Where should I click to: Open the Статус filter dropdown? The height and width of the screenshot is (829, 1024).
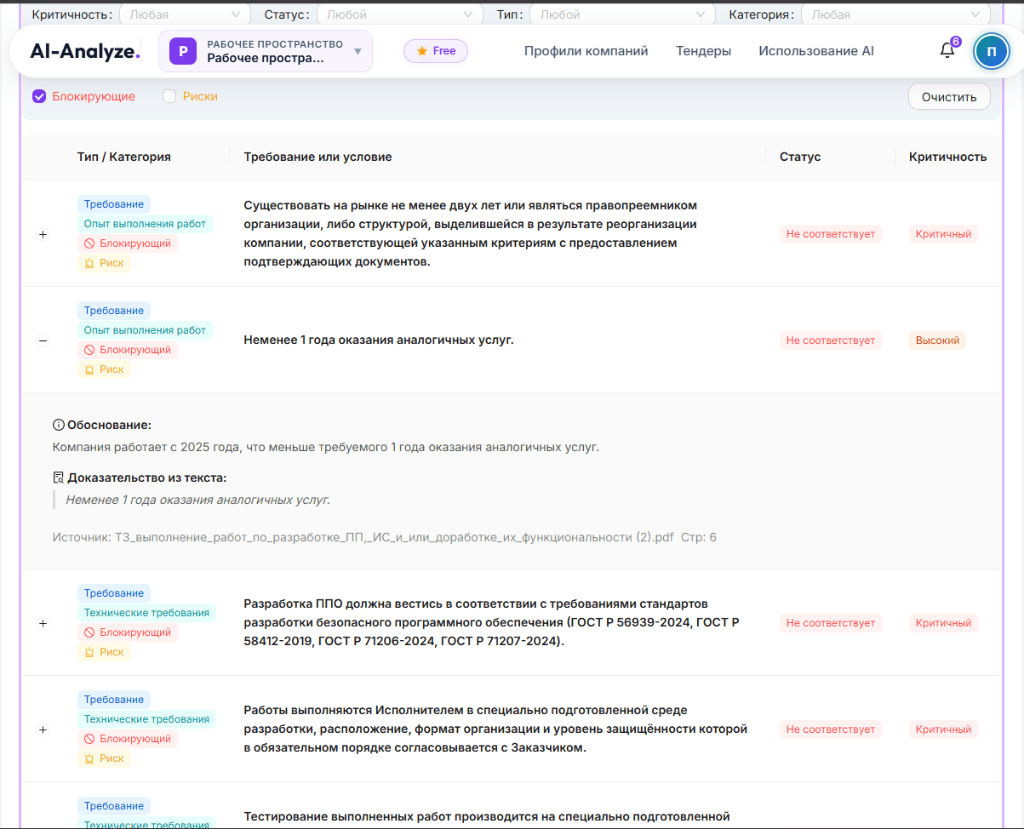click(x=399, y=14)
